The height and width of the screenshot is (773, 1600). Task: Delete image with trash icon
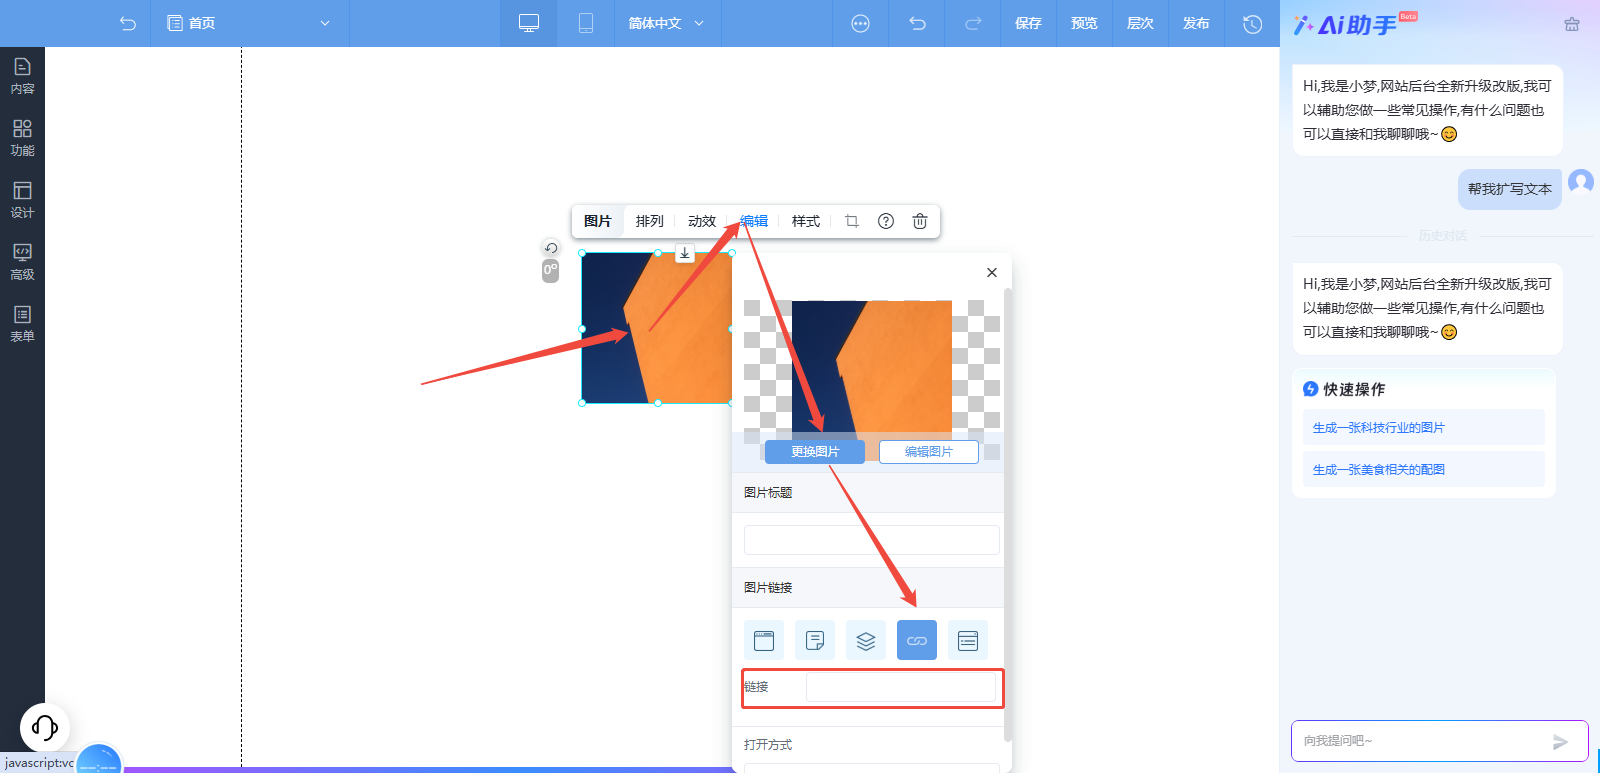(920, 221)
